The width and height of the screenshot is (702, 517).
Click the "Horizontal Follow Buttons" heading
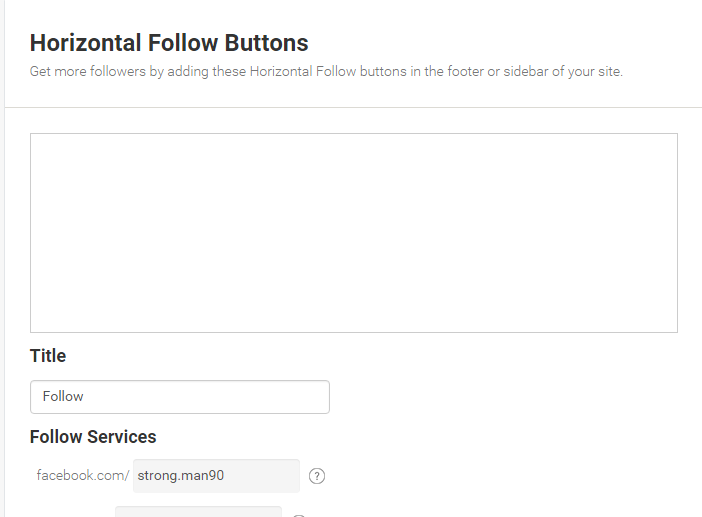click(x=169, y=43)
